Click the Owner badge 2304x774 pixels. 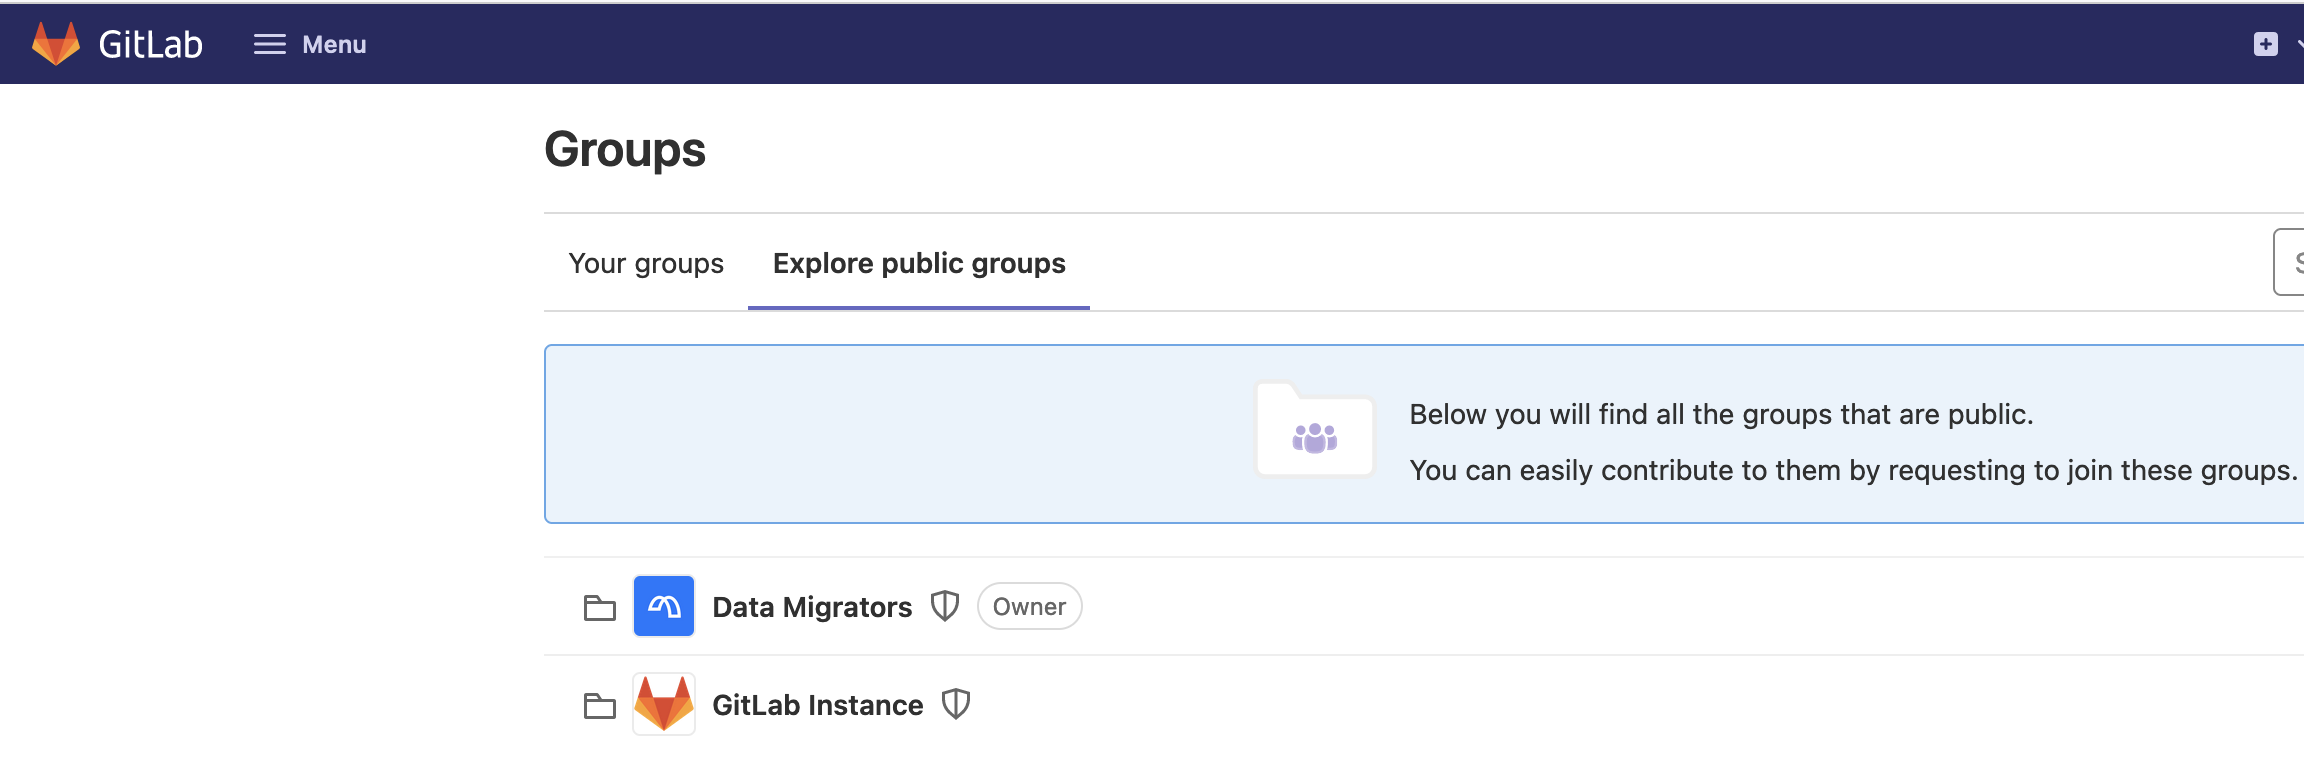tap(1029, 607)
